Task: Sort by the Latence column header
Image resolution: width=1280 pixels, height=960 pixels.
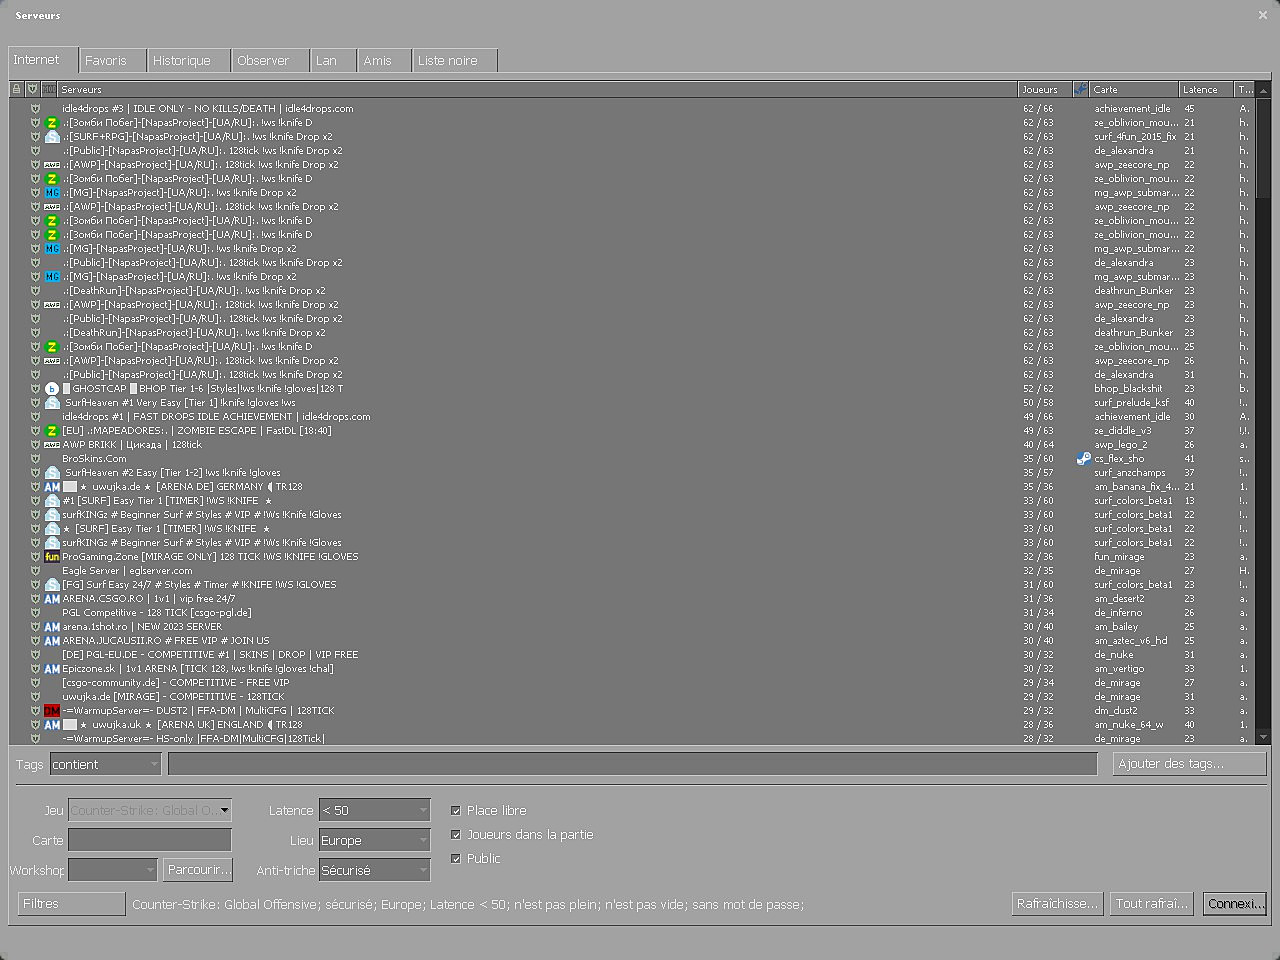Action: tap(1206, 89)
